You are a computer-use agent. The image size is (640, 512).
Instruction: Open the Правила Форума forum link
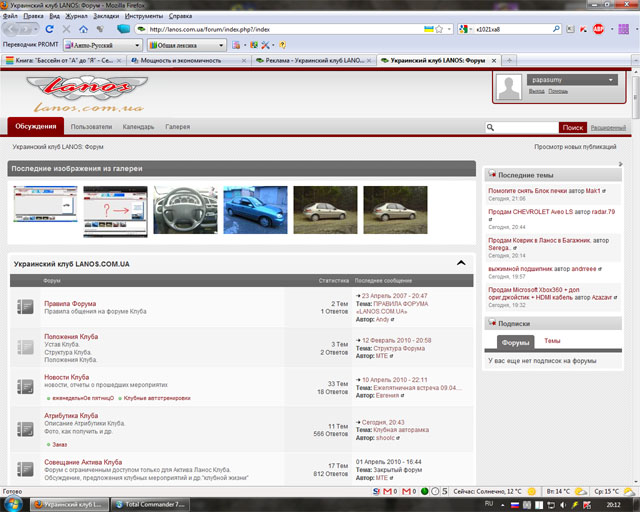pos(70,304)
